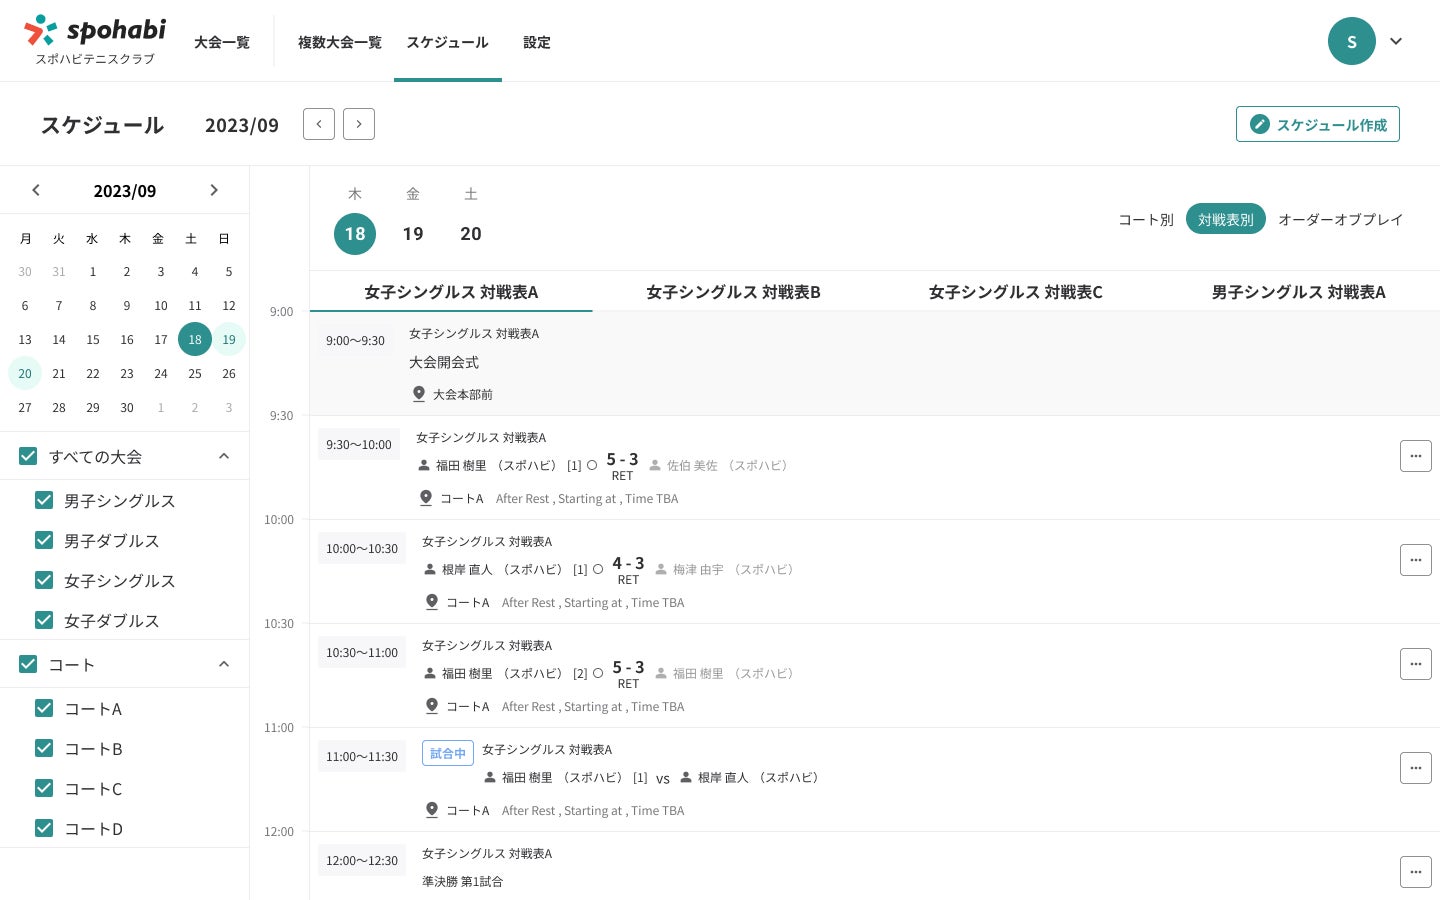Switch to オーダーオブプレイ view
The image size is (1440, 900).
(1340, 219)
